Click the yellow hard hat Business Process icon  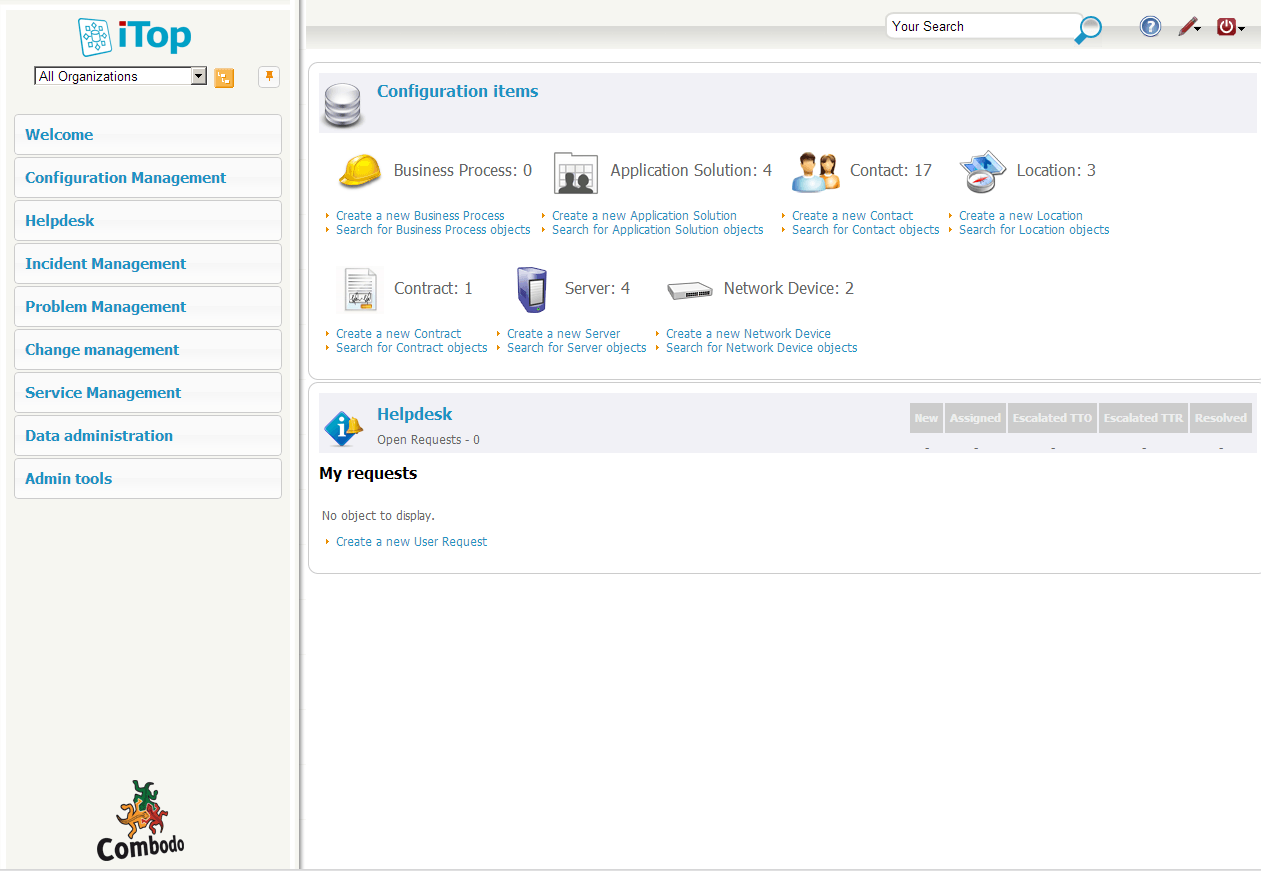(360, 170)
